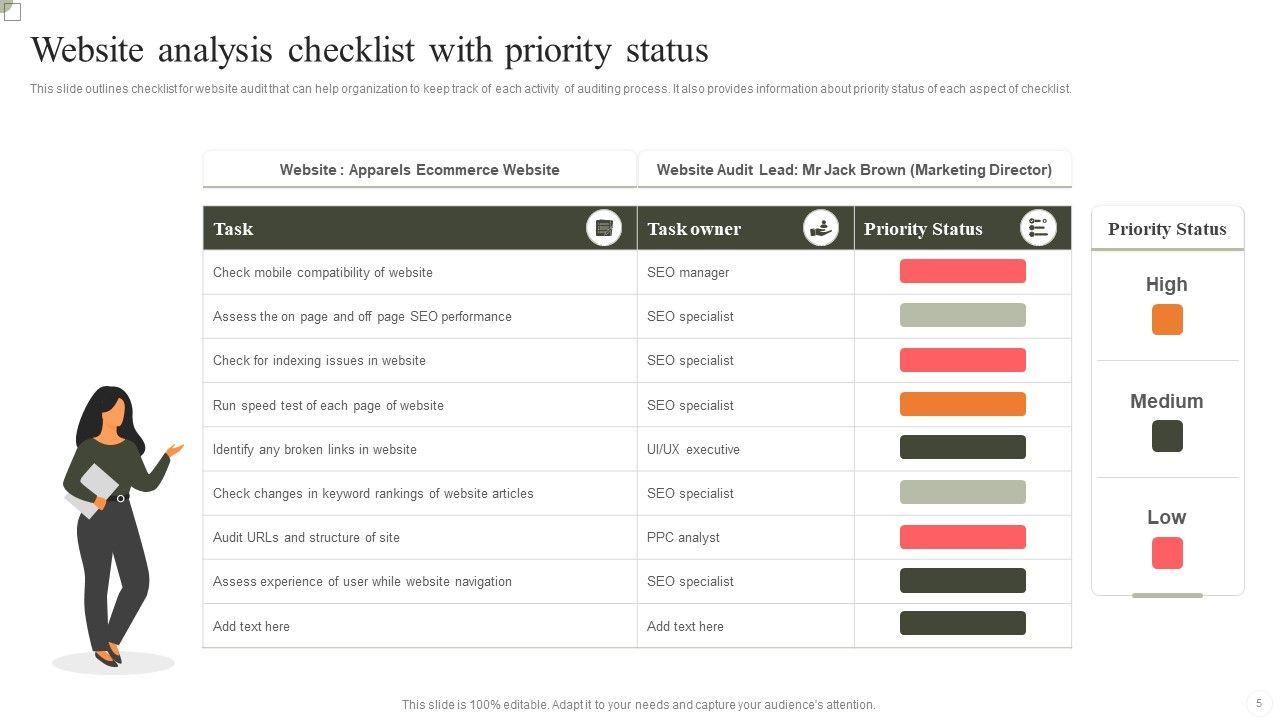
Task: Click the small square in top-left corner
Action: (12, 12)
